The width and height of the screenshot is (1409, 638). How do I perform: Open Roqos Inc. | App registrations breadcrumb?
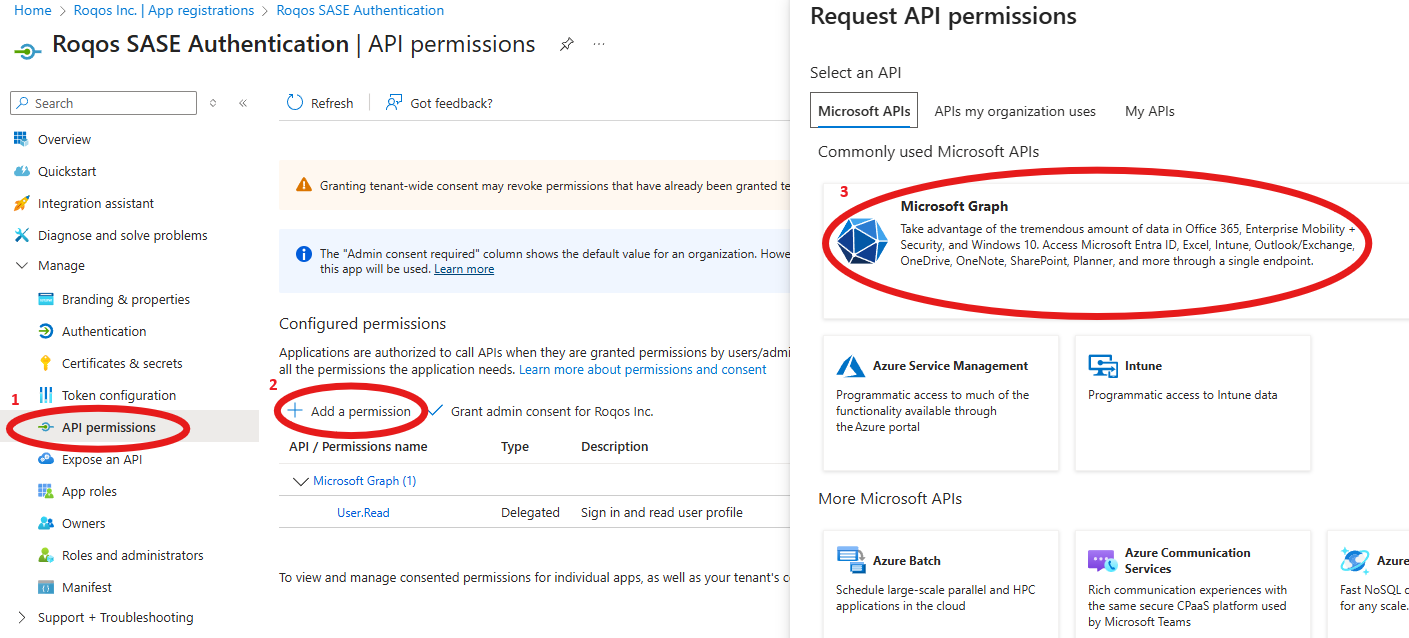coord(164,10)
